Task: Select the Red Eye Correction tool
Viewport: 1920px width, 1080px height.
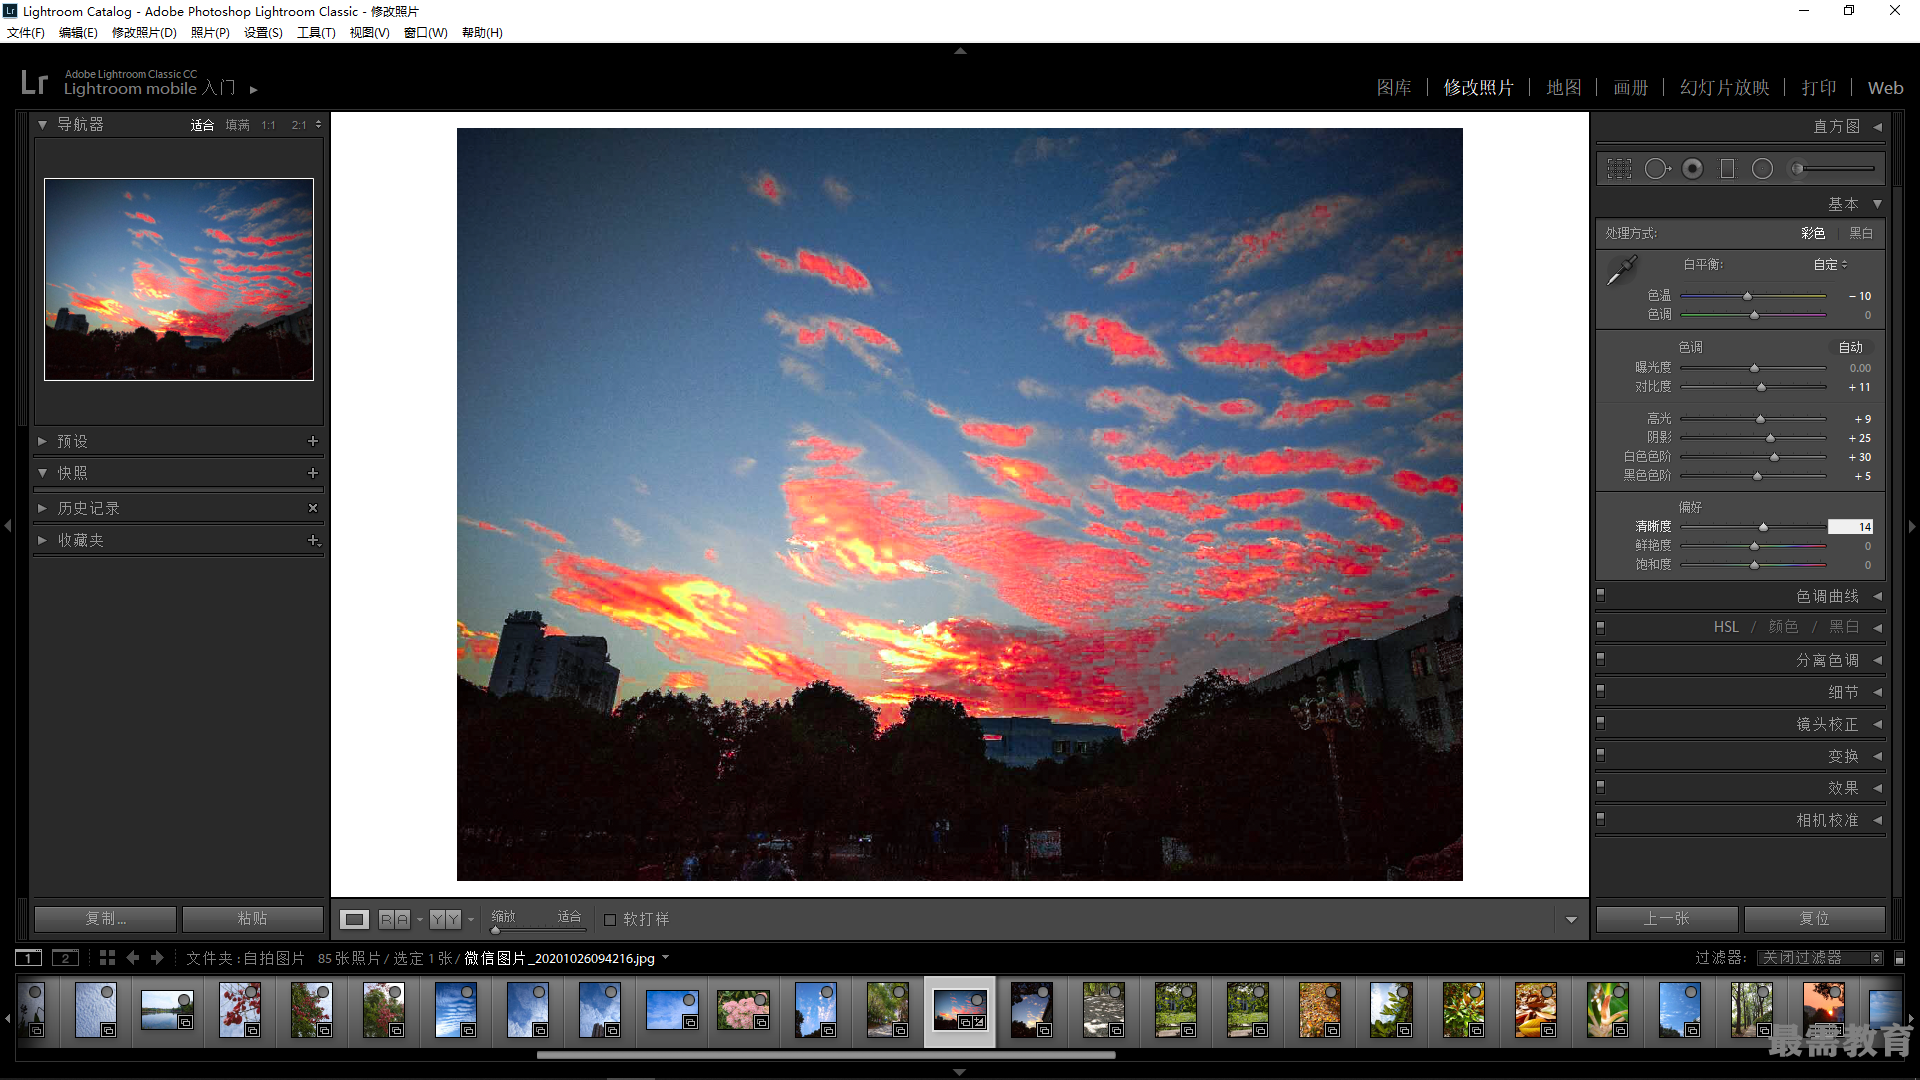Action: (x=1692, y=169)
